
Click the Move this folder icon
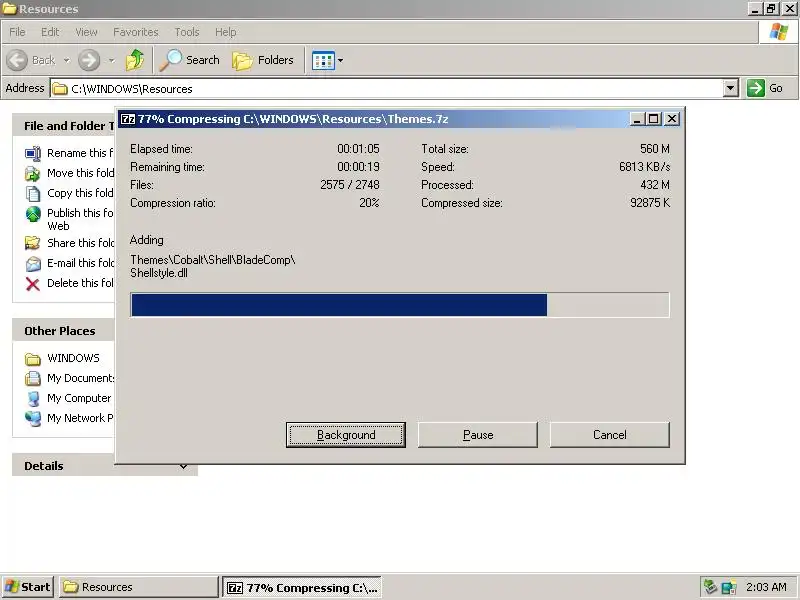coord(33,173)
